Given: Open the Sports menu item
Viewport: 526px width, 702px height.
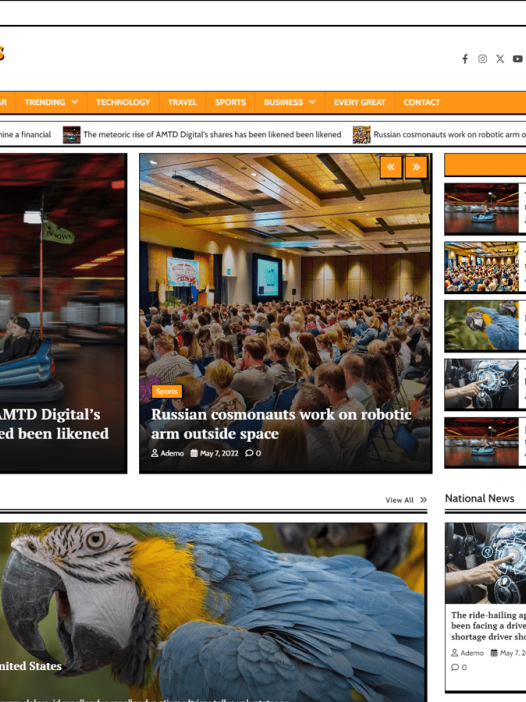Looking at the screenshot, I should [x=230, y=102].
